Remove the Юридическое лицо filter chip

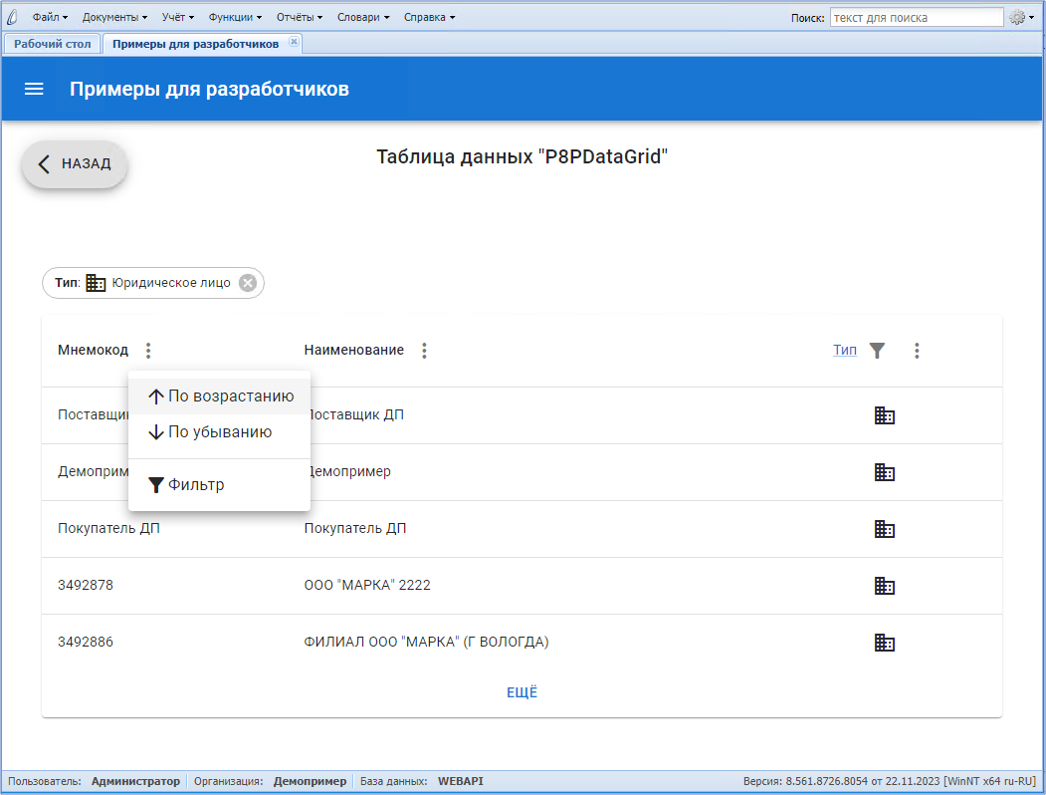(247, 283)
